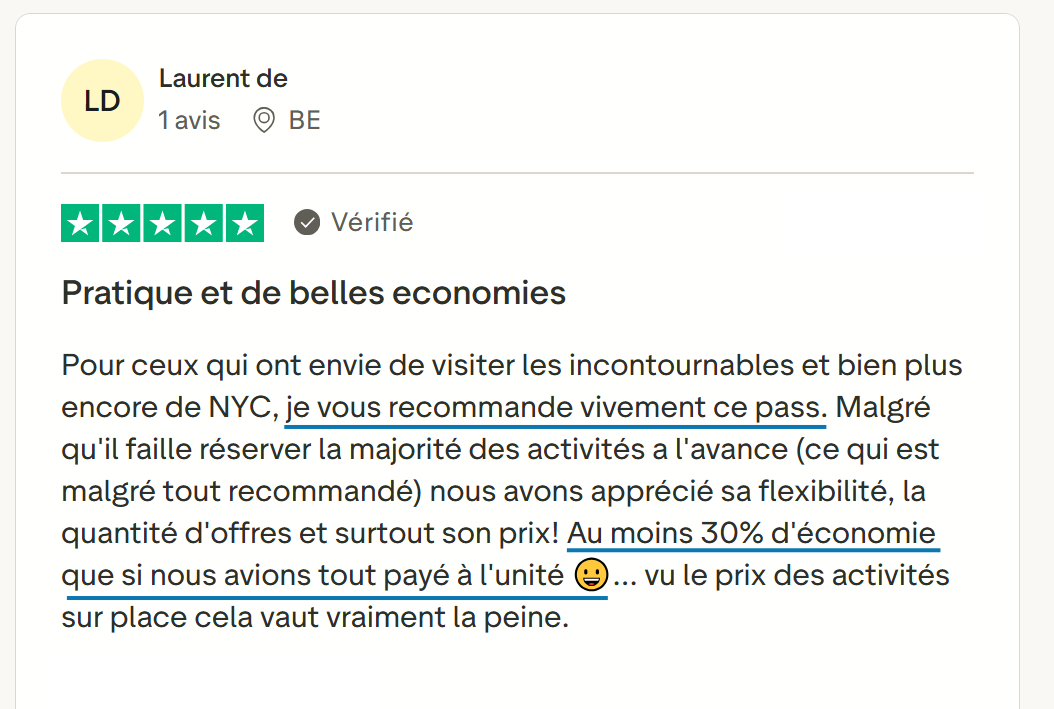Click the location pin icon
This screenshot has height=709, width=1054.
264,121
